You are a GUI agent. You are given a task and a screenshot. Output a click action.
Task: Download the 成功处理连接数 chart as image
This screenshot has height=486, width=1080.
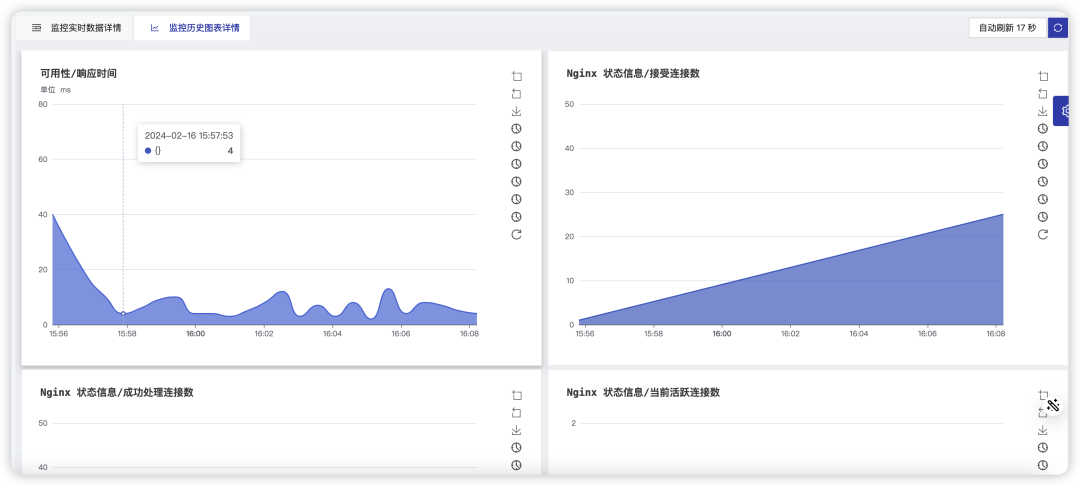coord(517,430)
